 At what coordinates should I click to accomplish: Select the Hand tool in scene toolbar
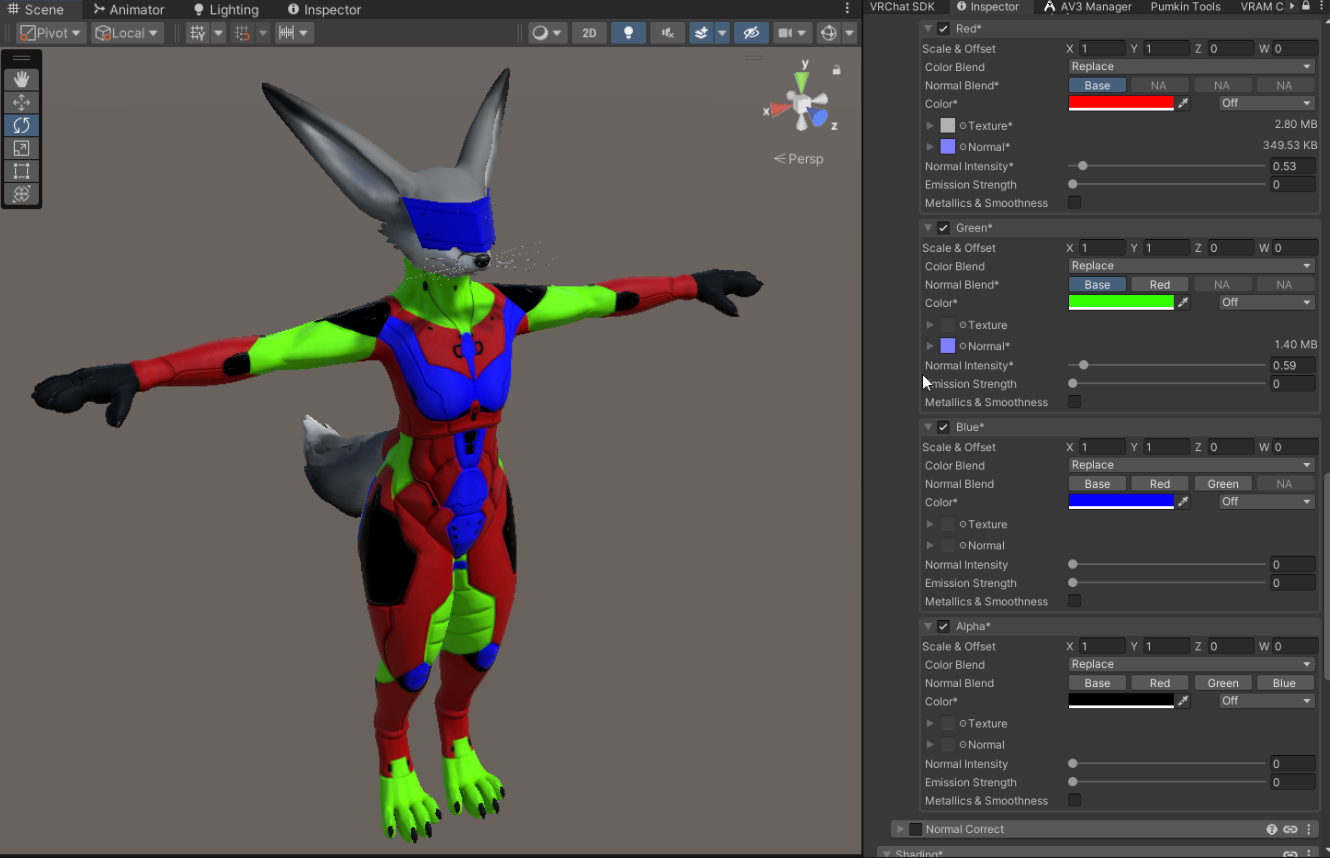point(21,79)
